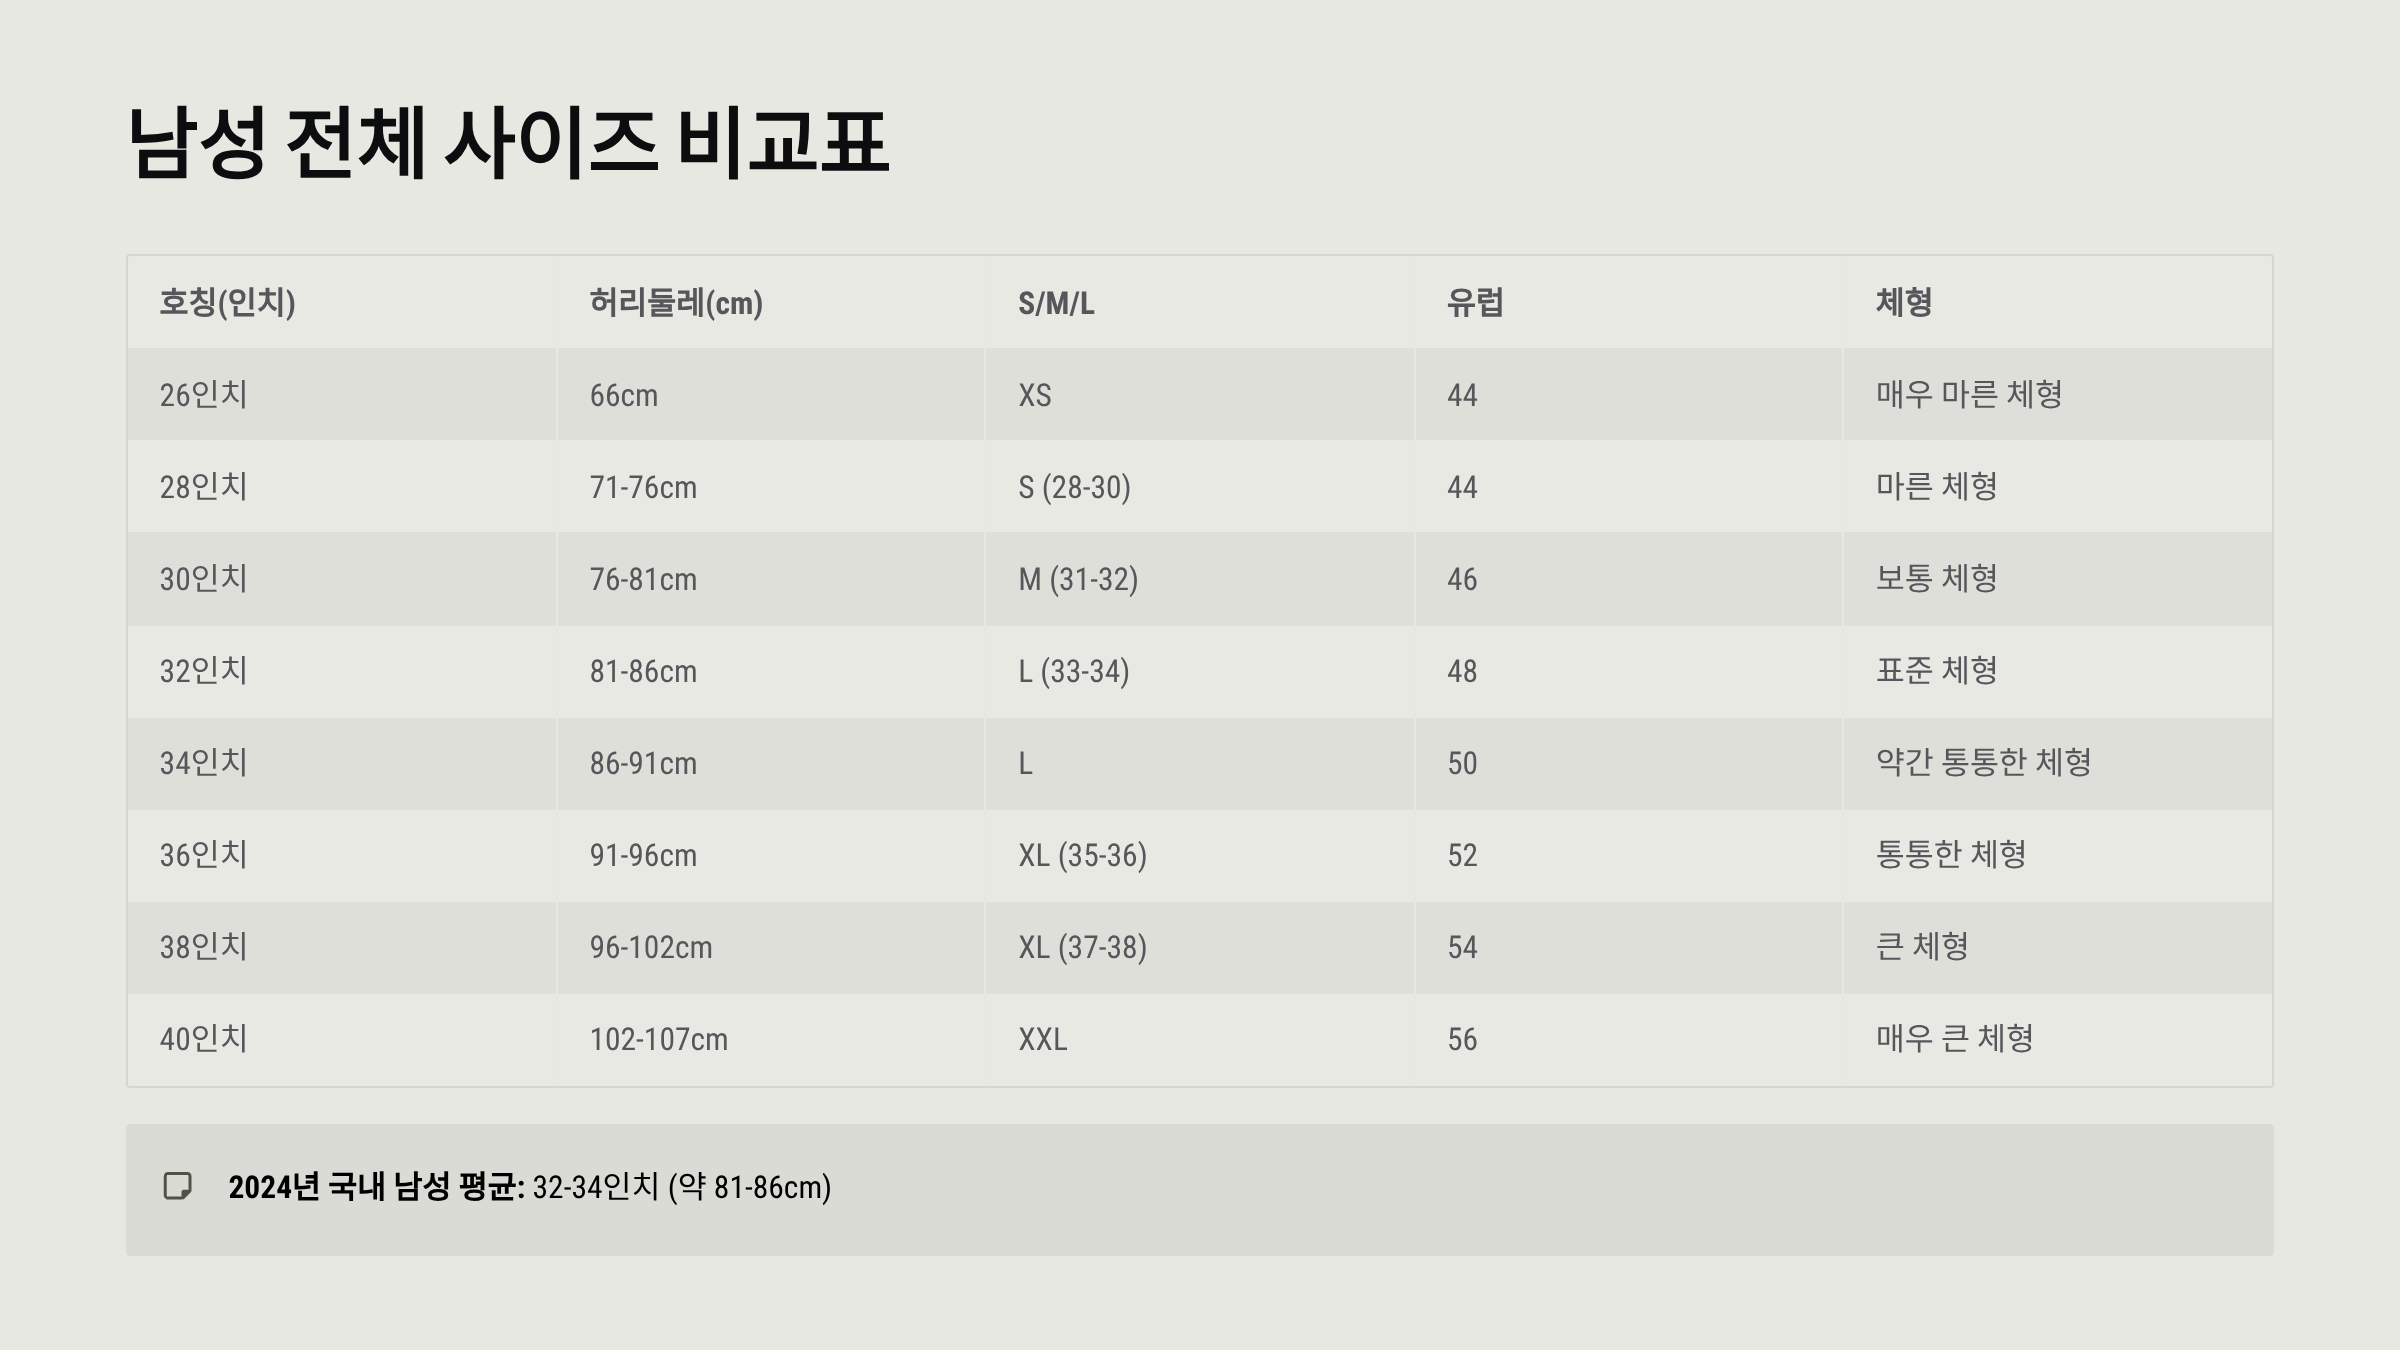Image resolution: width=2400 pixels, height=1350 pixels.
Task: Click the 2024년 국내 남성 평균 note text
Action: coord(530,1187)
